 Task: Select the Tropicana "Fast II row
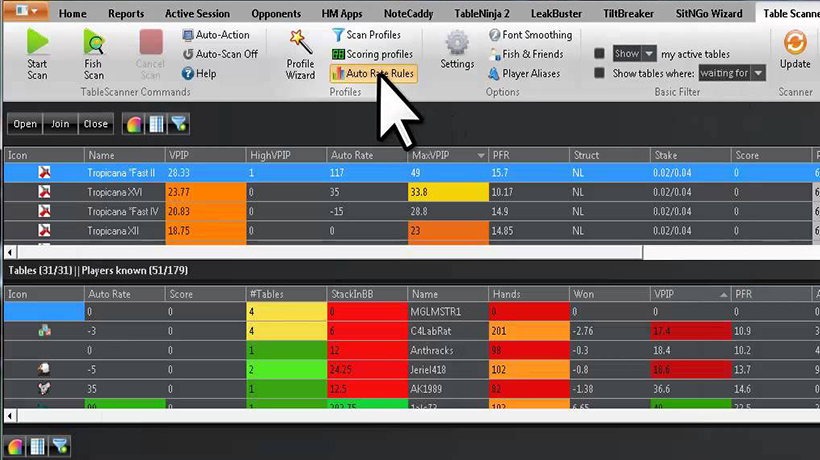click(x=412, y=172)
